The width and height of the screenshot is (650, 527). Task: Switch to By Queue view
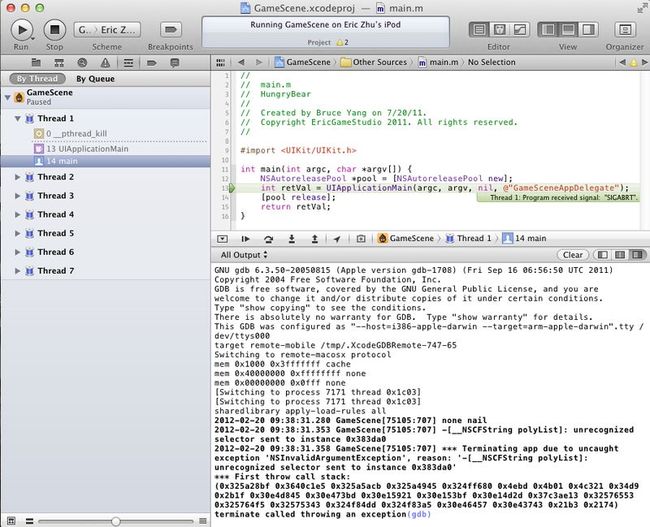[x=95, y=78]
